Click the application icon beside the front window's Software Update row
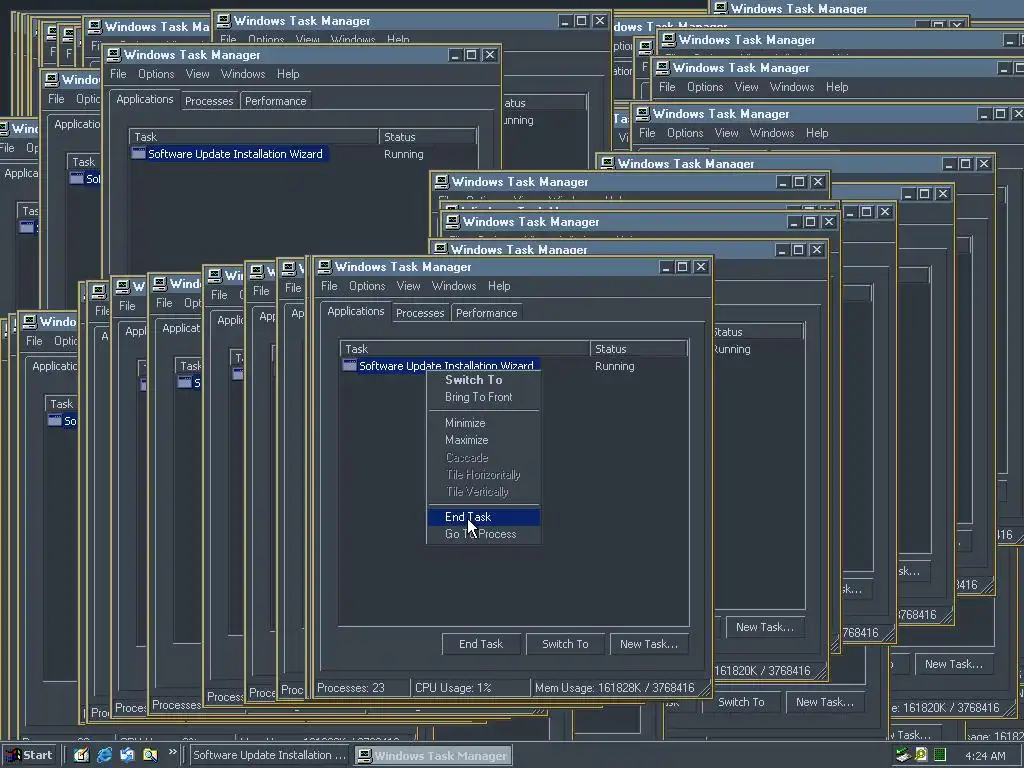 [349, 366]
